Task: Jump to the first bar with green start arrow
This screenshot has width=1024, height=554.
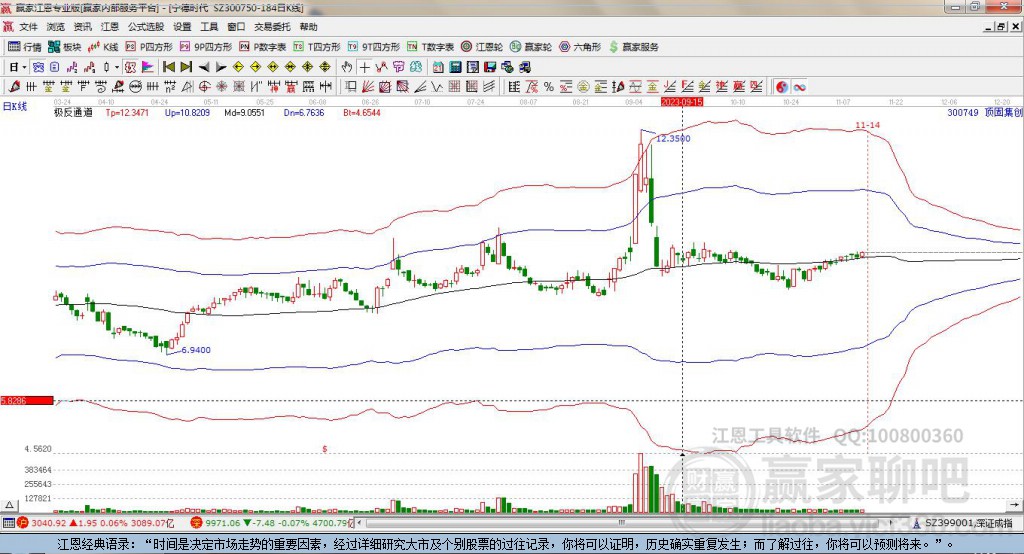Action: (168, 67)
